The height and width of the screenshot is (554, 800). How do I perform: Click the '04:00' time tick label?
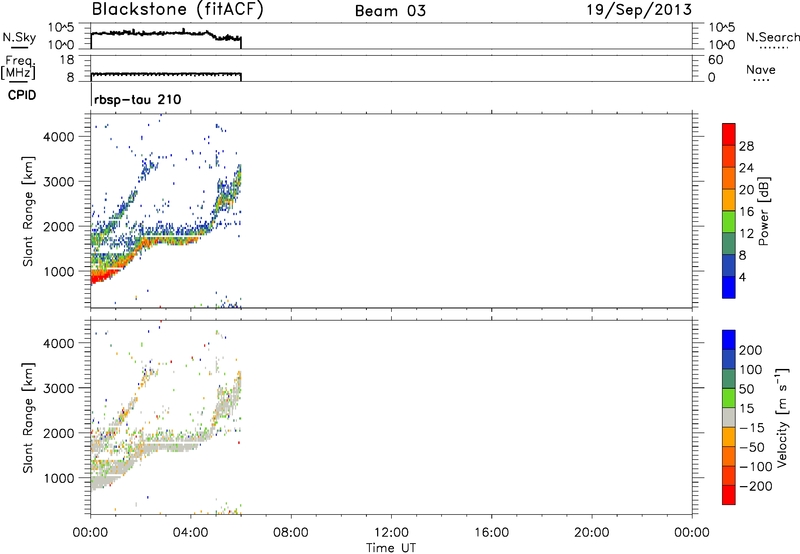191,533
